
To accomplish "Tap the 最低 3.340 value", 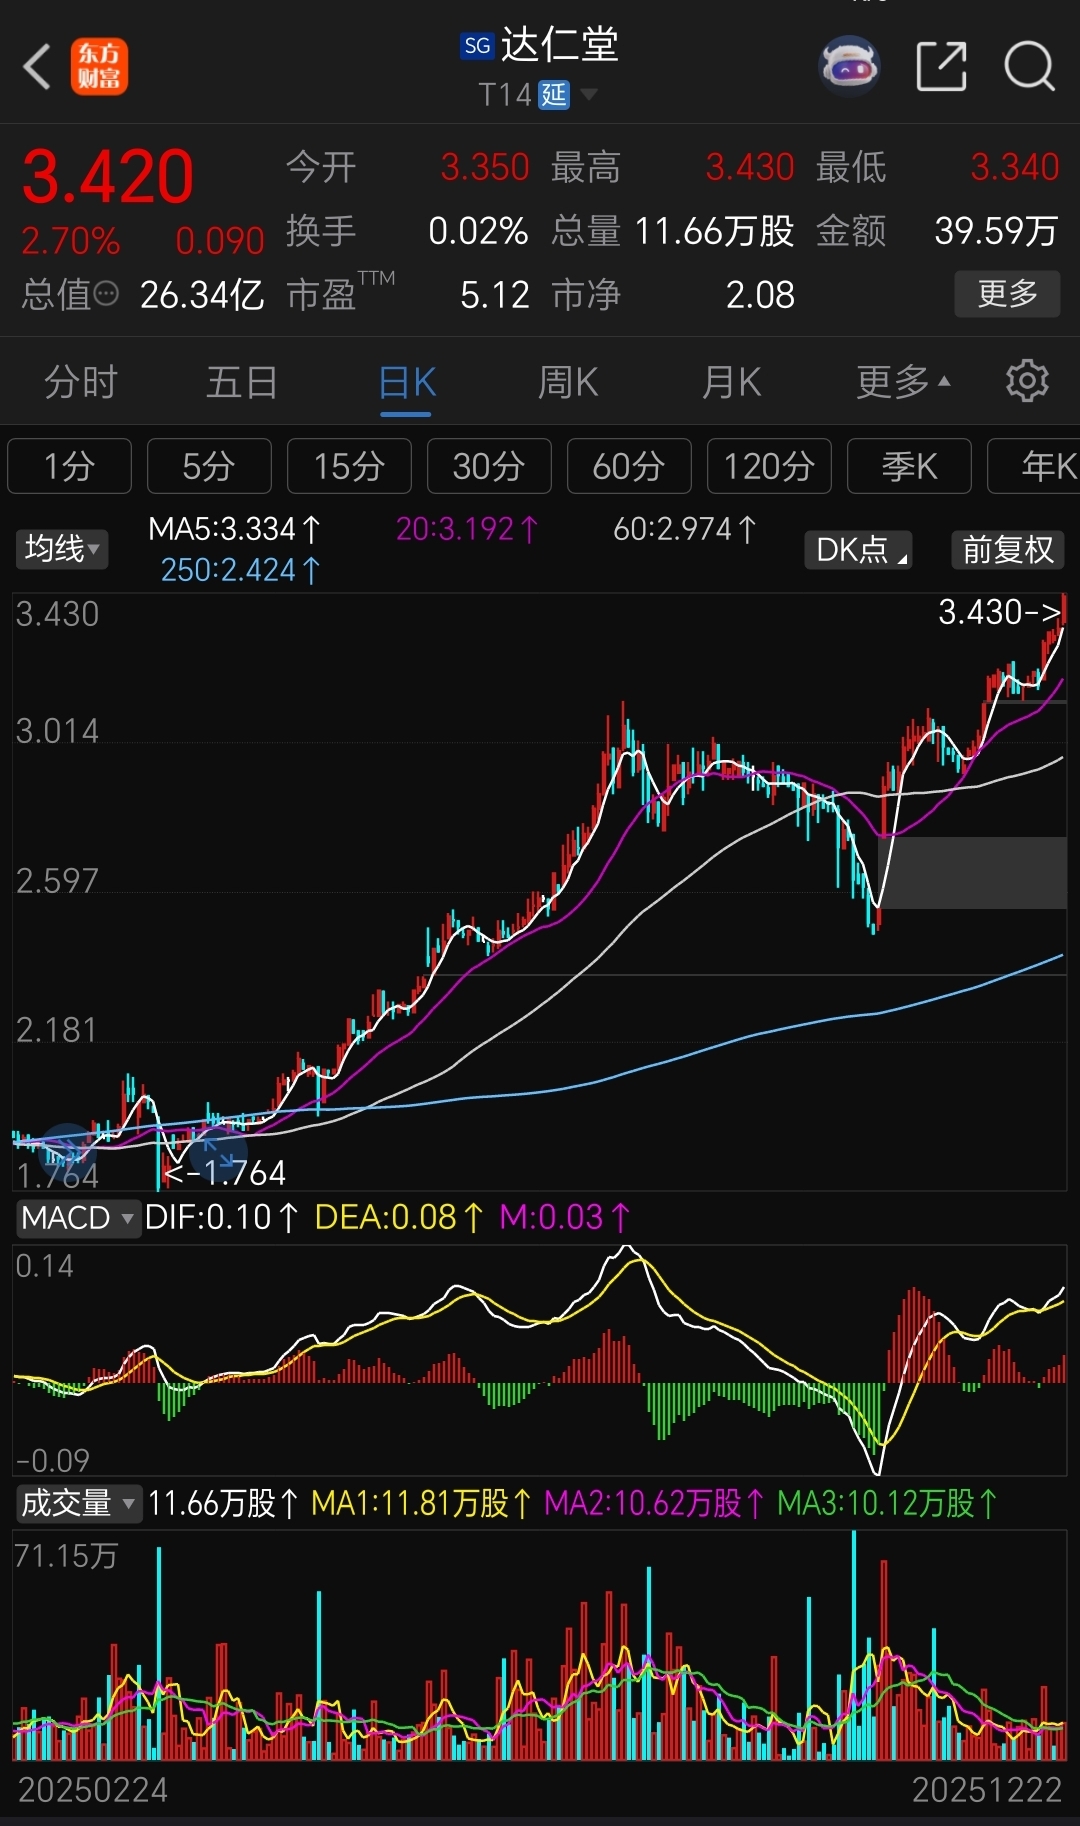I will pos(1015,167).
